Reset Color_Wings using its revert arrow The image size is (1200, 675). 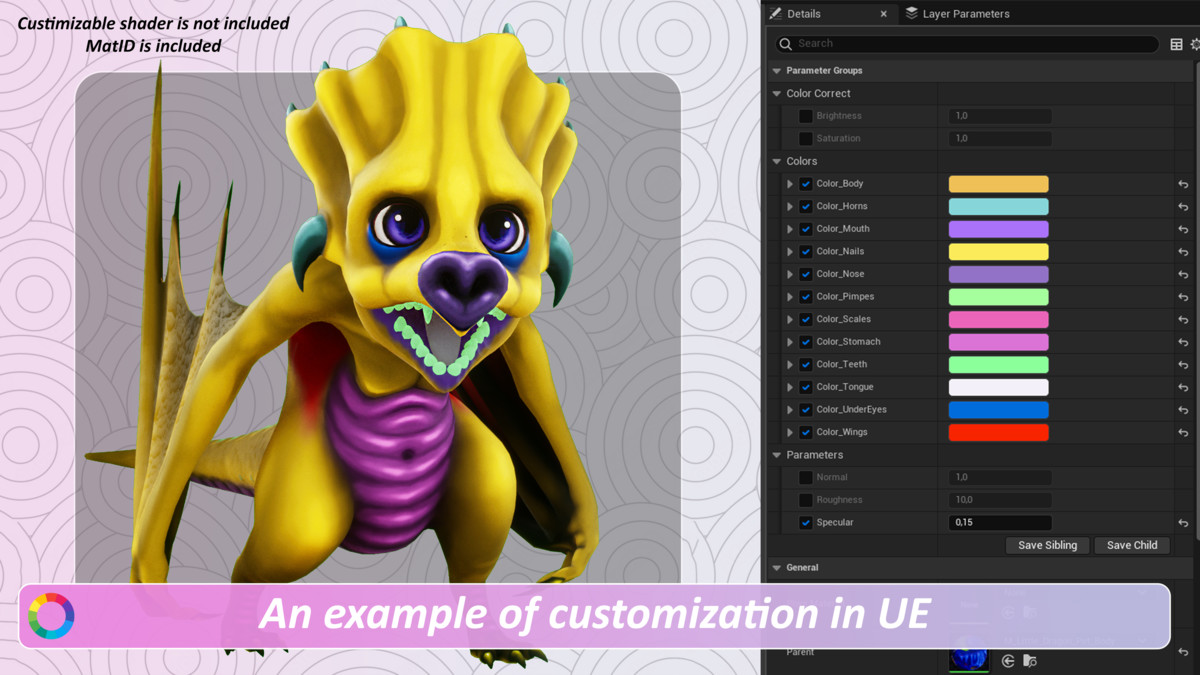(1183, 433)
